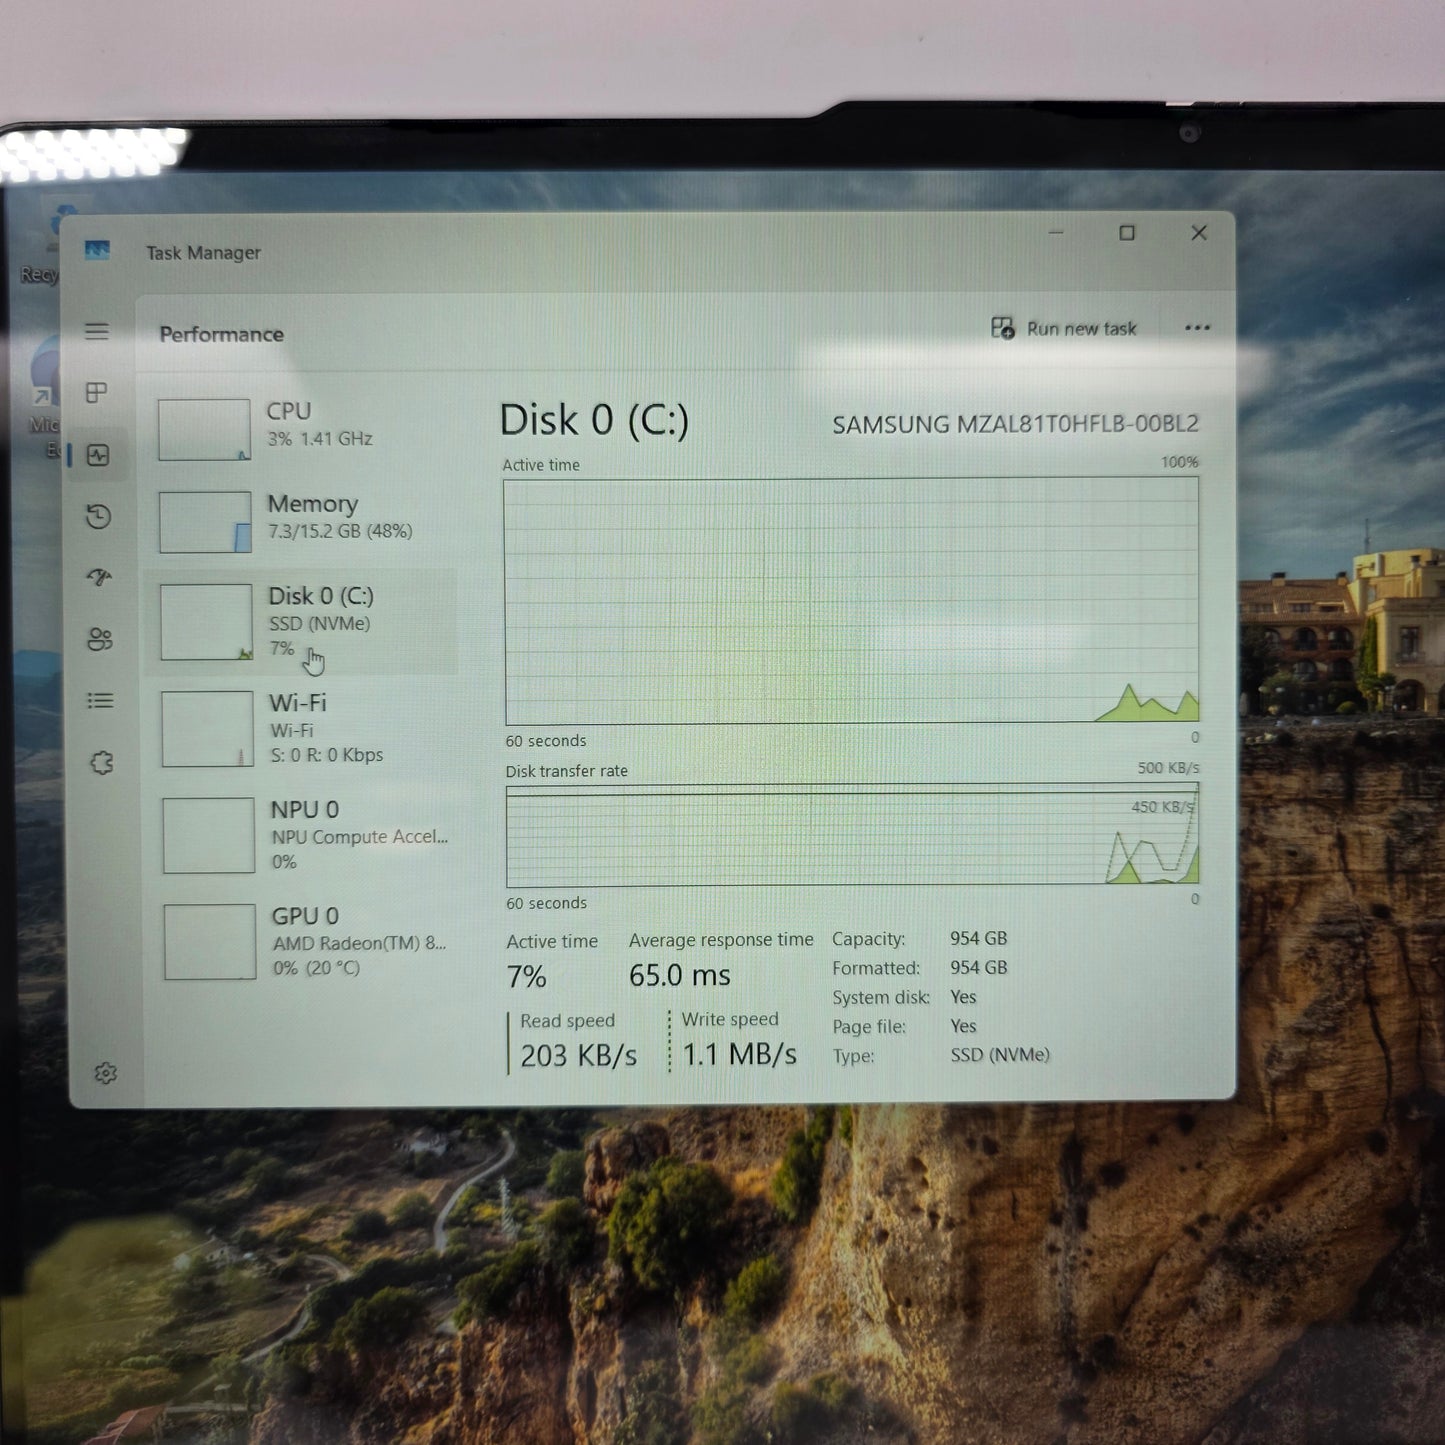Maximize the Task Manager window
Image resolution: width=1445 pixels, height=1445 pixels.
coord(1127,233)
